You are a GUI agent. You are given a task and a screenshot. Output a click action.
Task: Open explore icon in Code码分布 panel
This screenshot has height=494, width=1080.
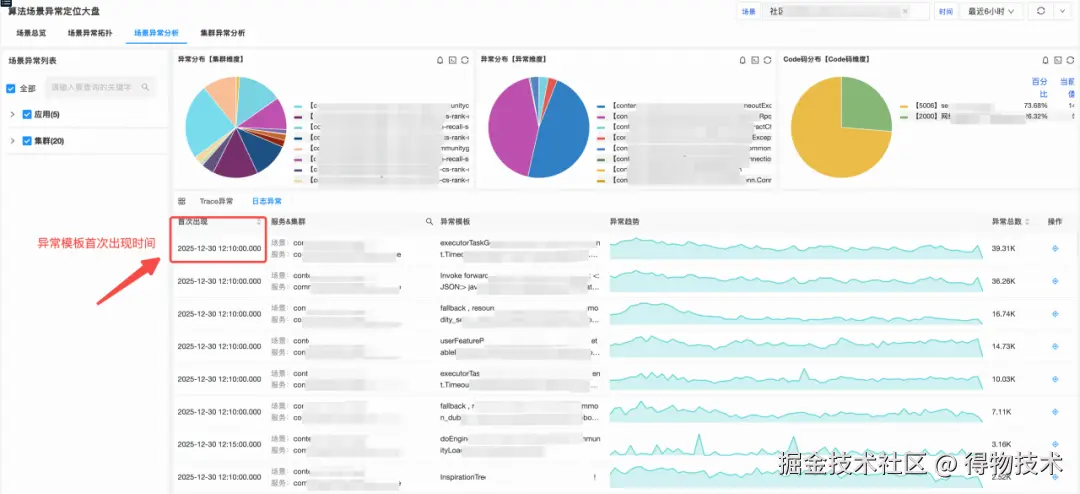[x=1058, y=60]
